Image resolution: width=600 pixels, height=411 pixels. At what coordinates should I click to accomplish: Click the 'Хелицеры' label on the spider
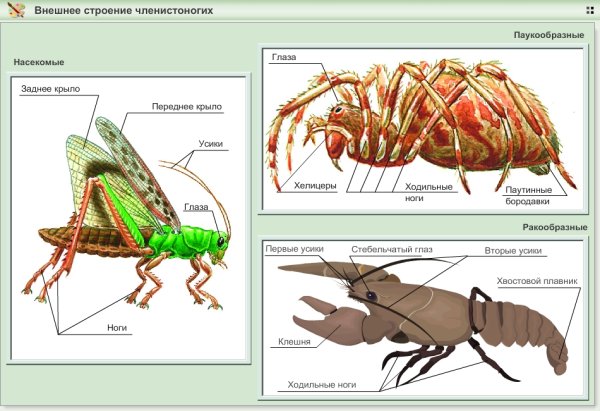click(x=314, y=185)
